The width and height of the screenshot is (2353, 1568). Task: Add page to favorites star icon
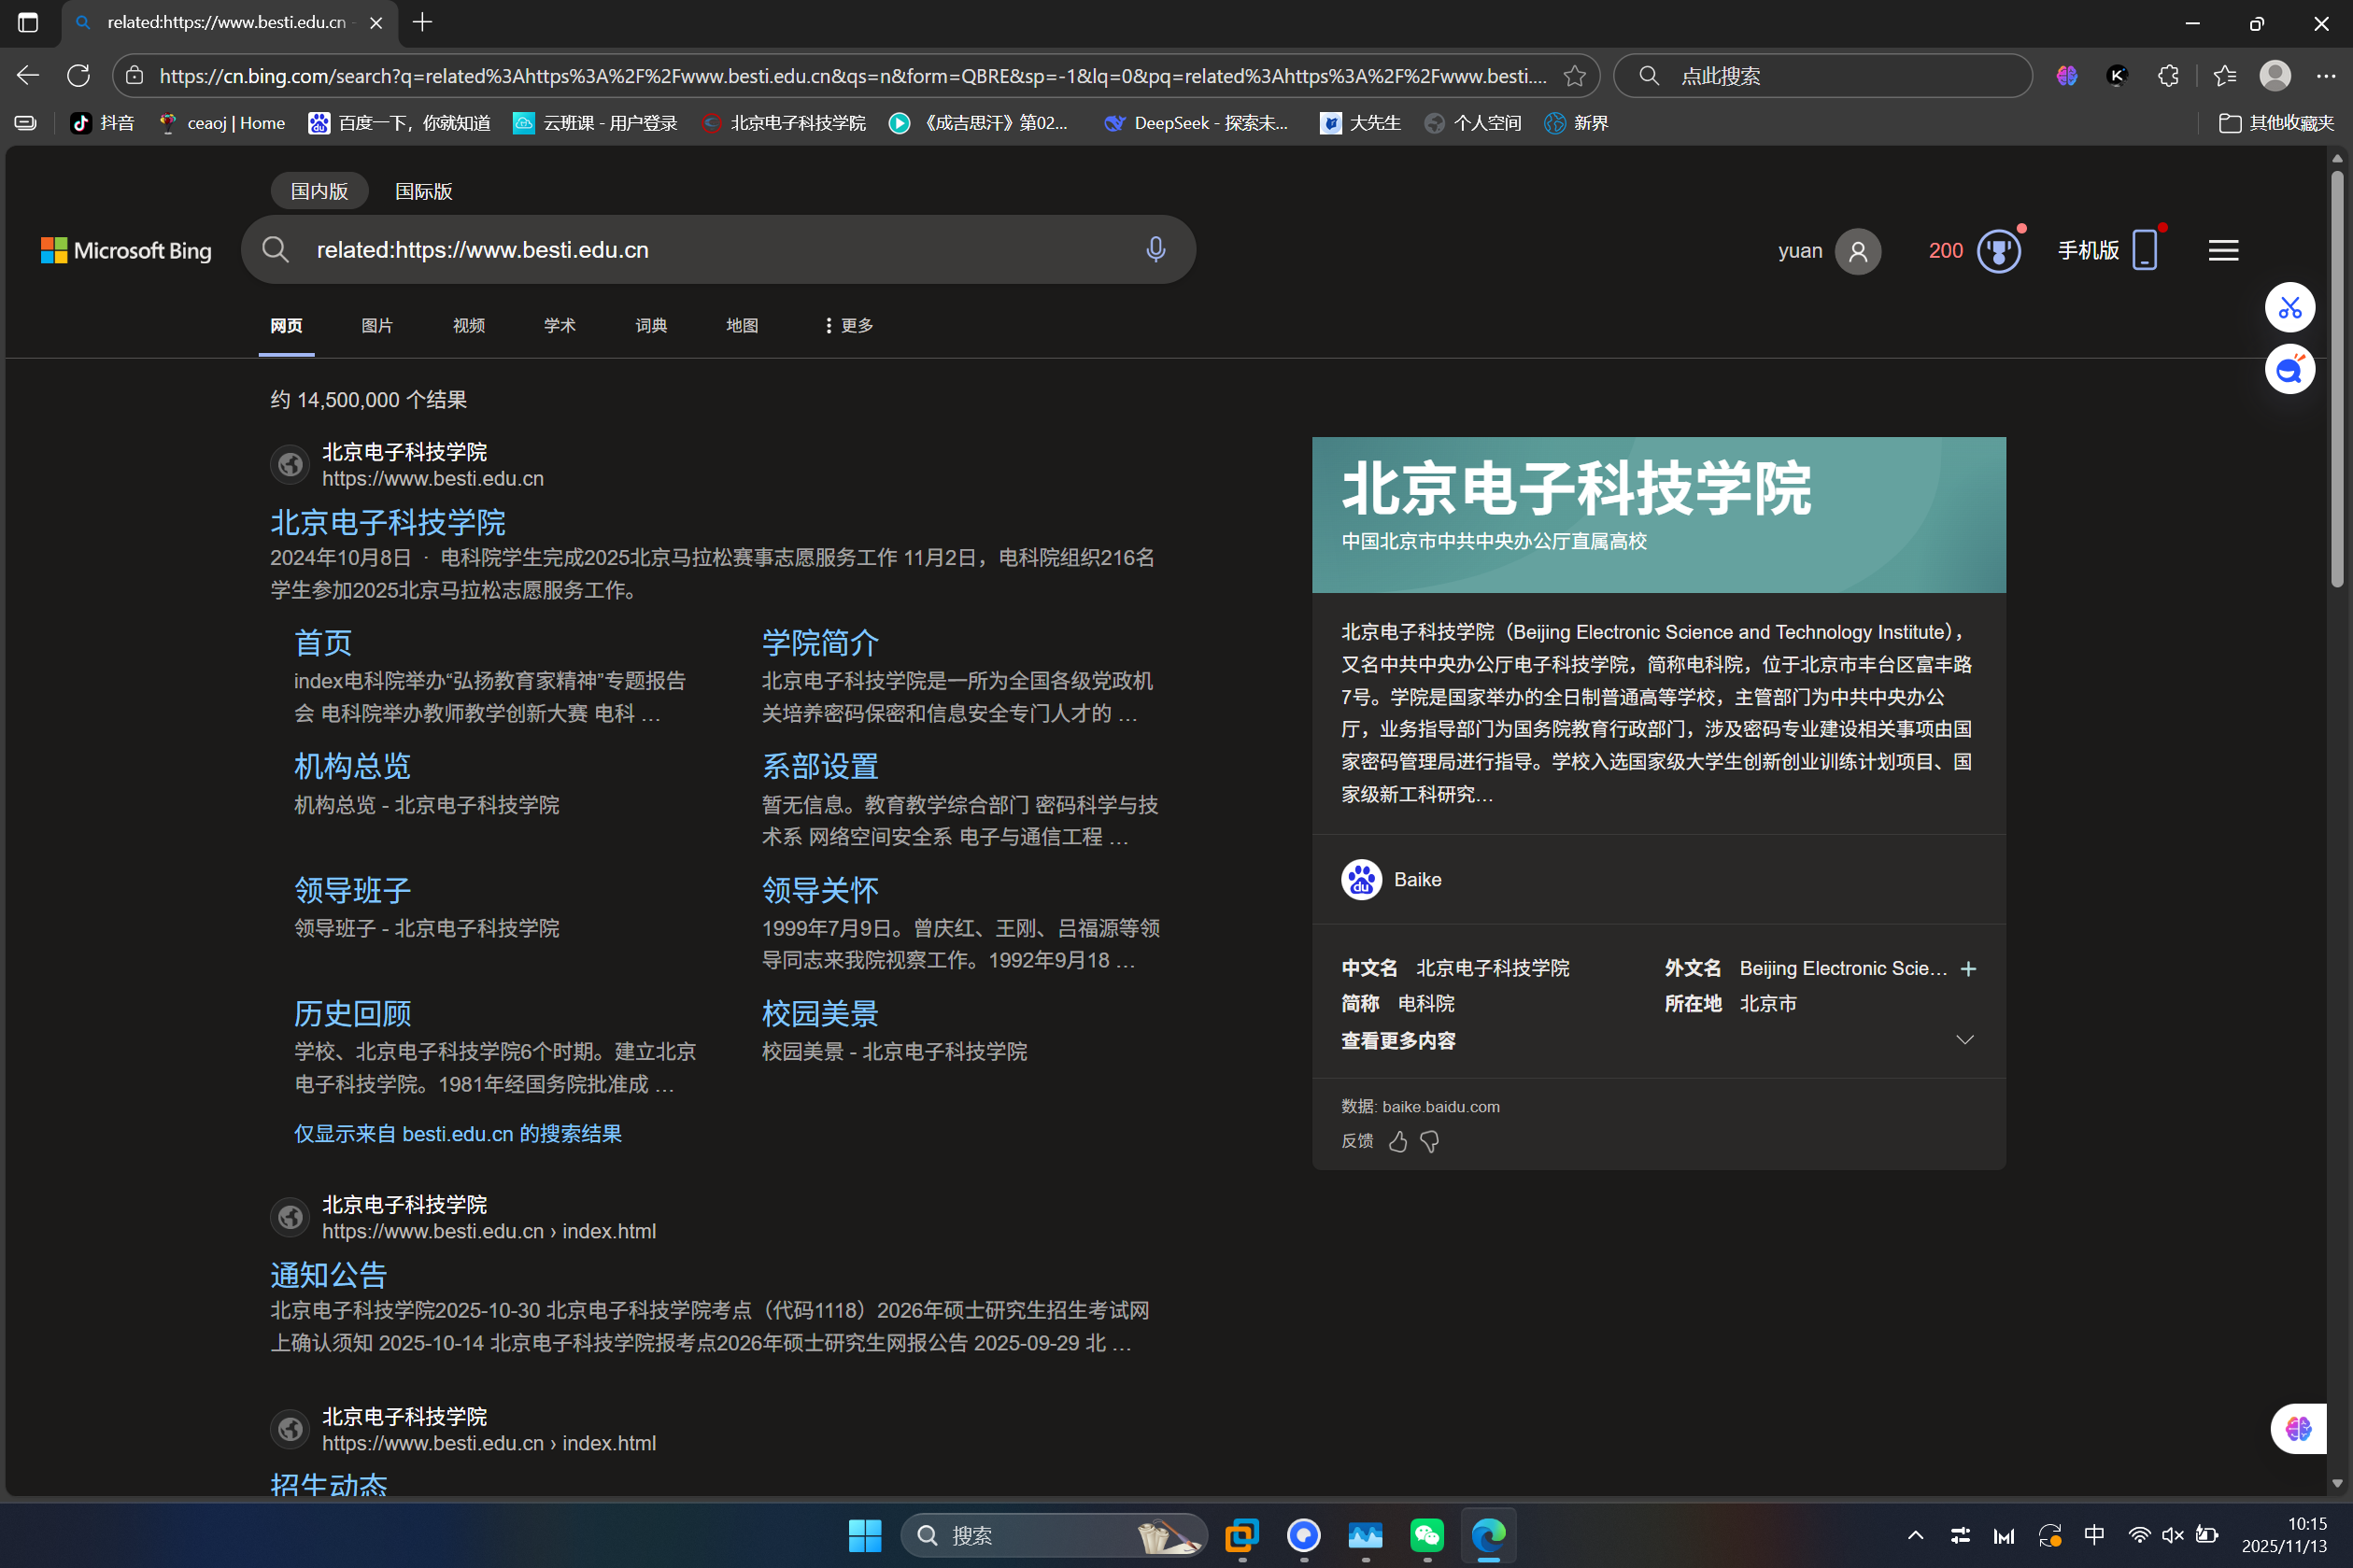[1574, 76]
